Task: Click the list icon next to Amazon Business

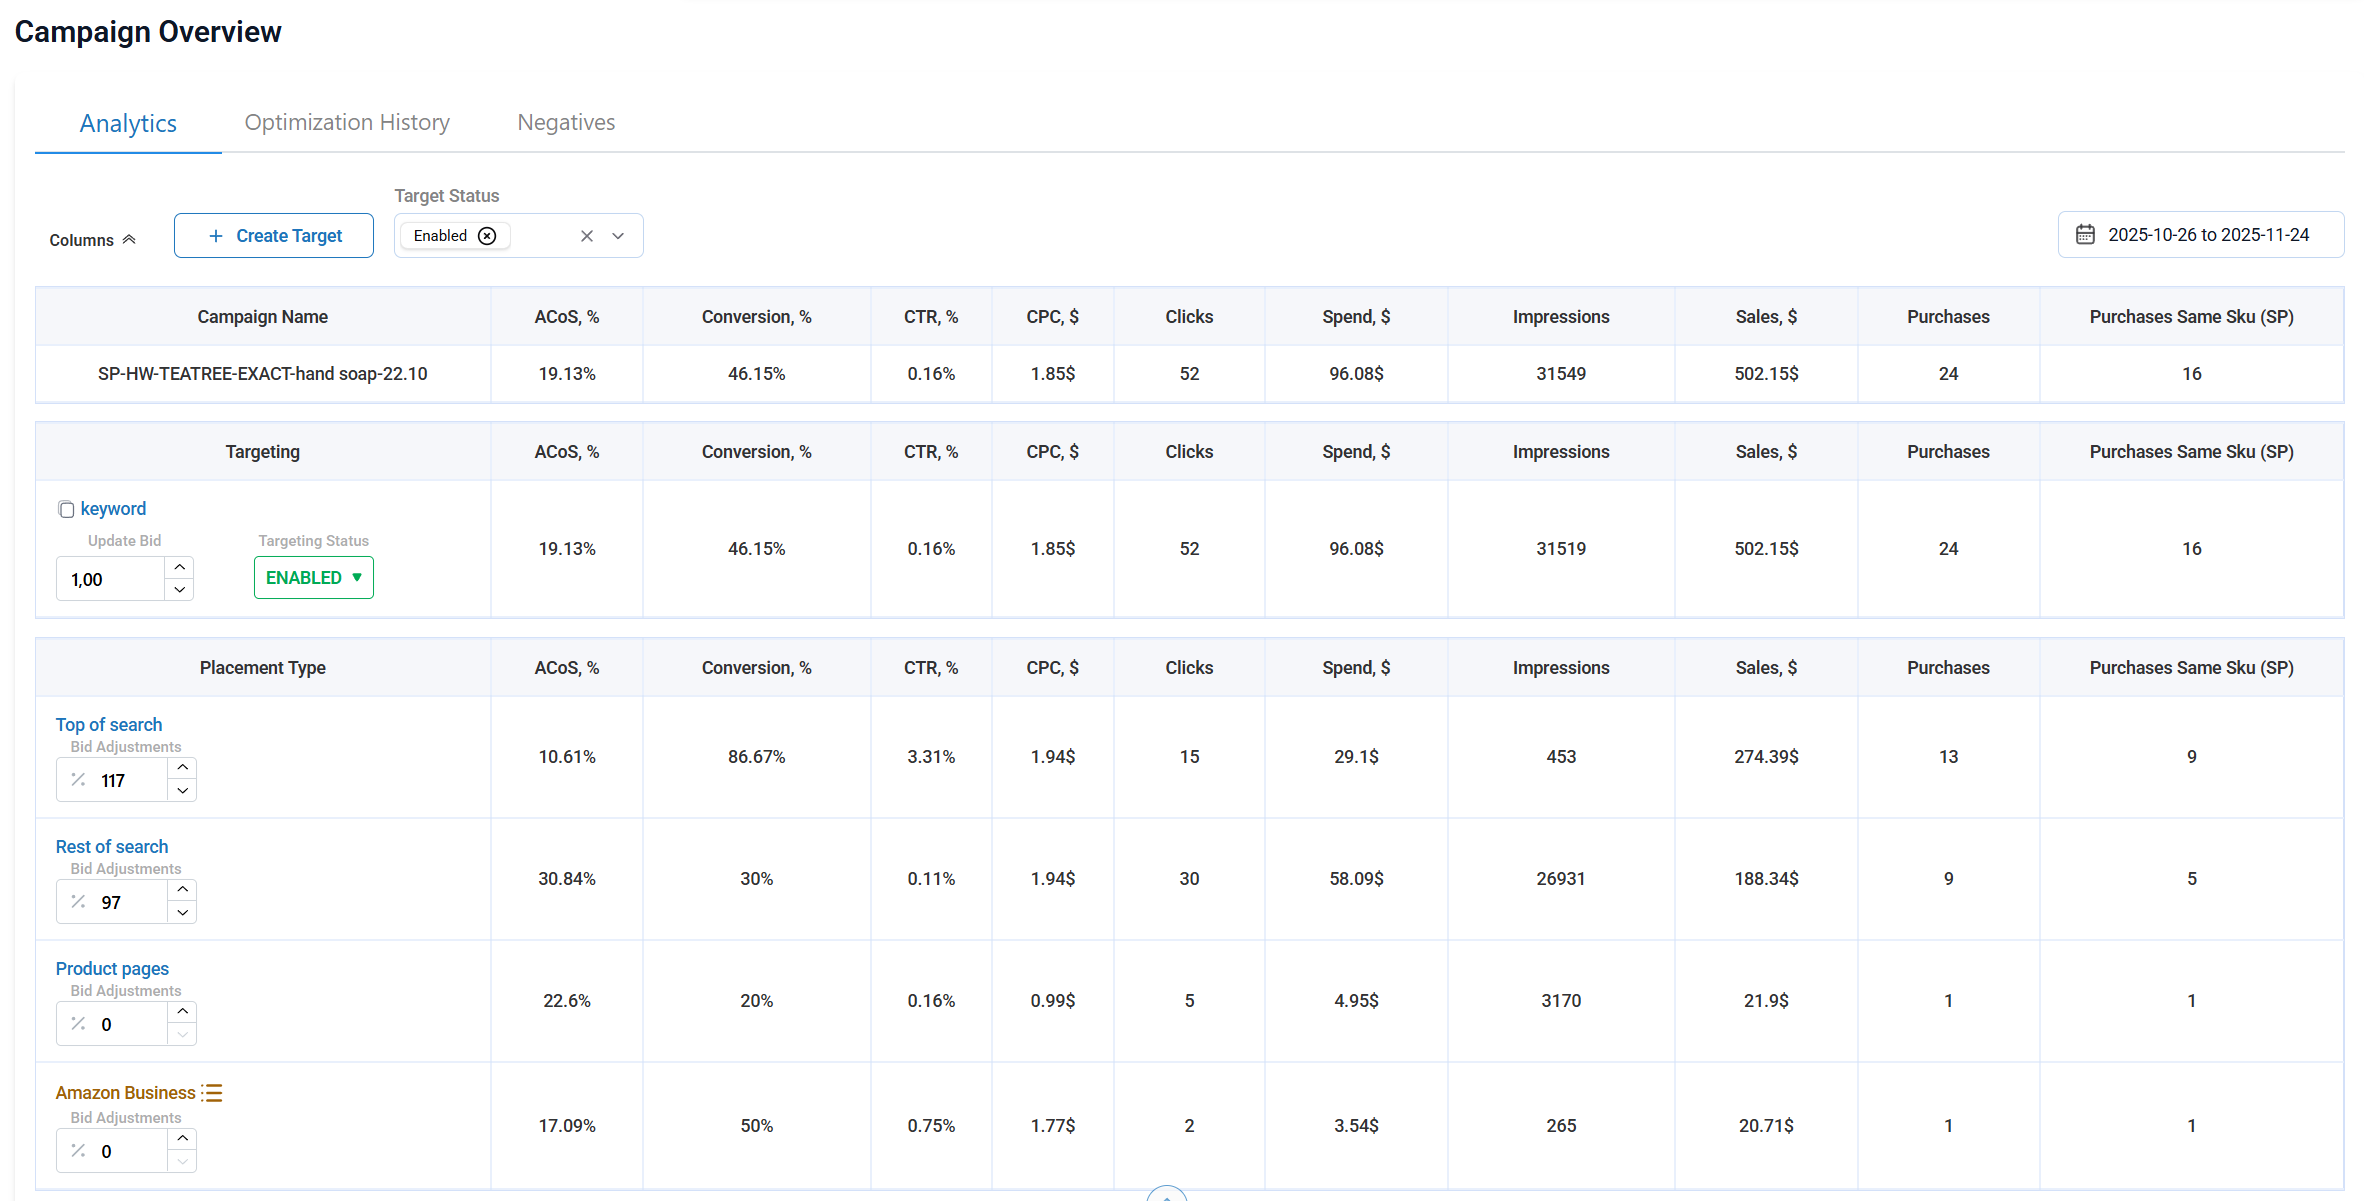Action: point(213,1092)
